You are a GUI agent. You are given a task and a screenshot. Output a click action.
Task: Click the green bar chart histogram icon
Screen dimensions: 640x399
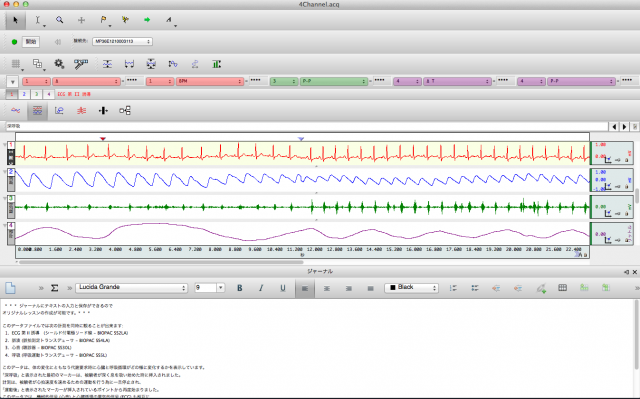click(217, 64)
